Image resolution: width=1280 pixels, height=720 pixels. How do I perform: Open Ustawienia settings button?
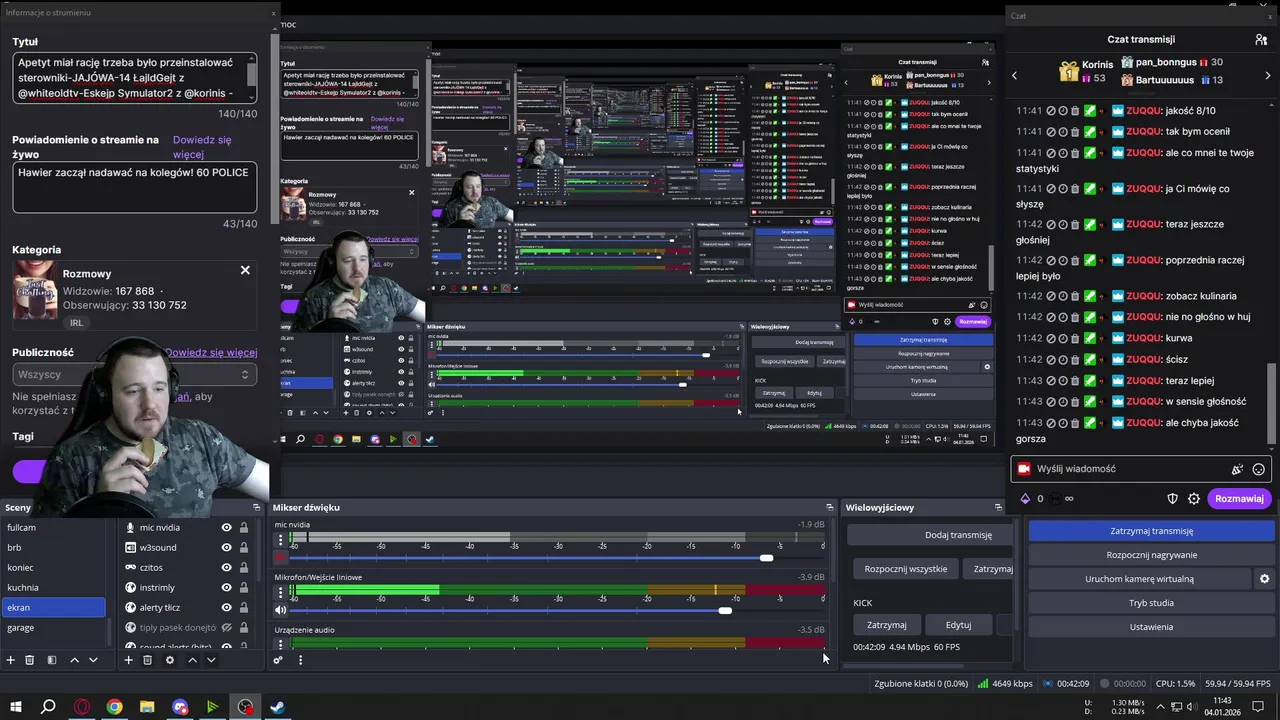(x=1151, y=627)
